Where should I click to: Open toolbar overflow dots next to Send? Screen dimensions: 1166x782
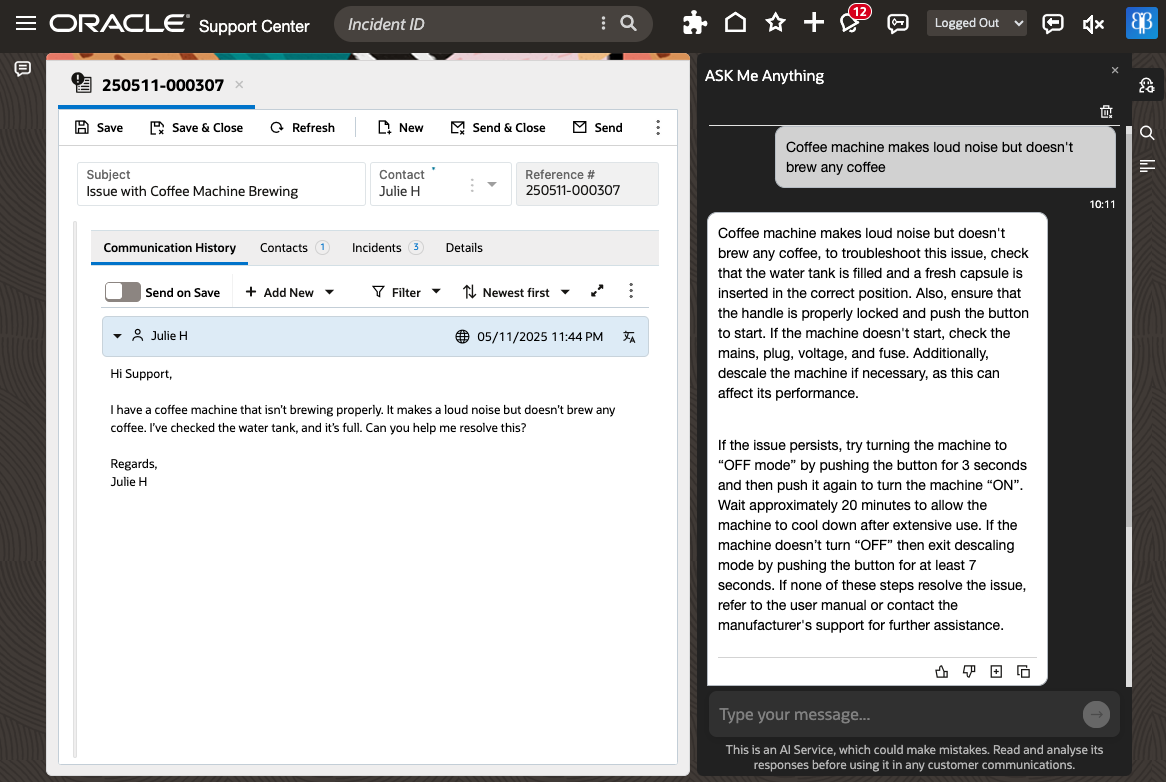[657, 127]
